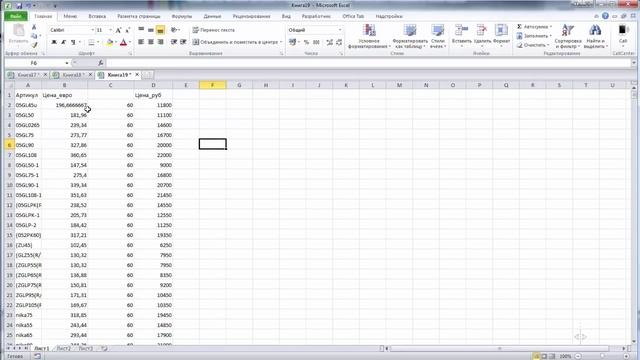
Task: Open the Формат cells format menu
Action: click(501, 36)
